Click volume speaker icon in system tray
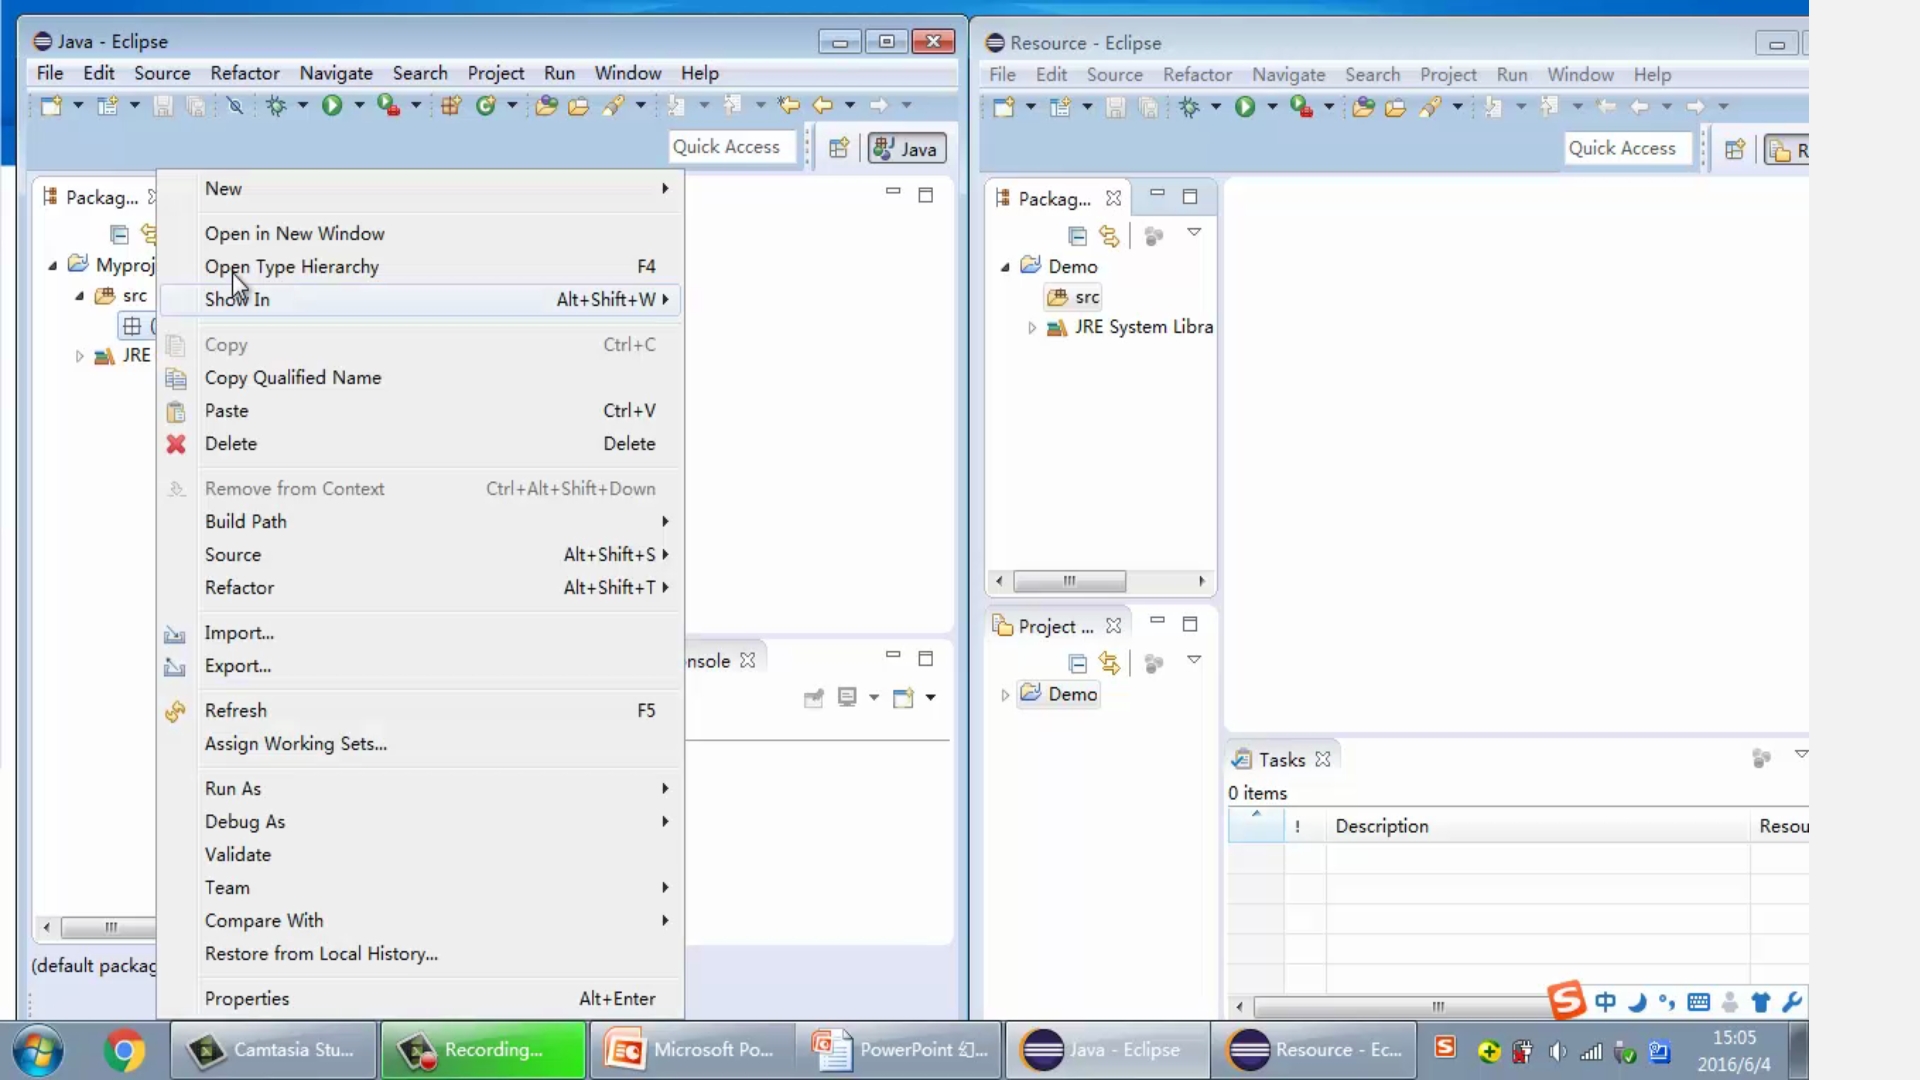 (1557, 1052)
